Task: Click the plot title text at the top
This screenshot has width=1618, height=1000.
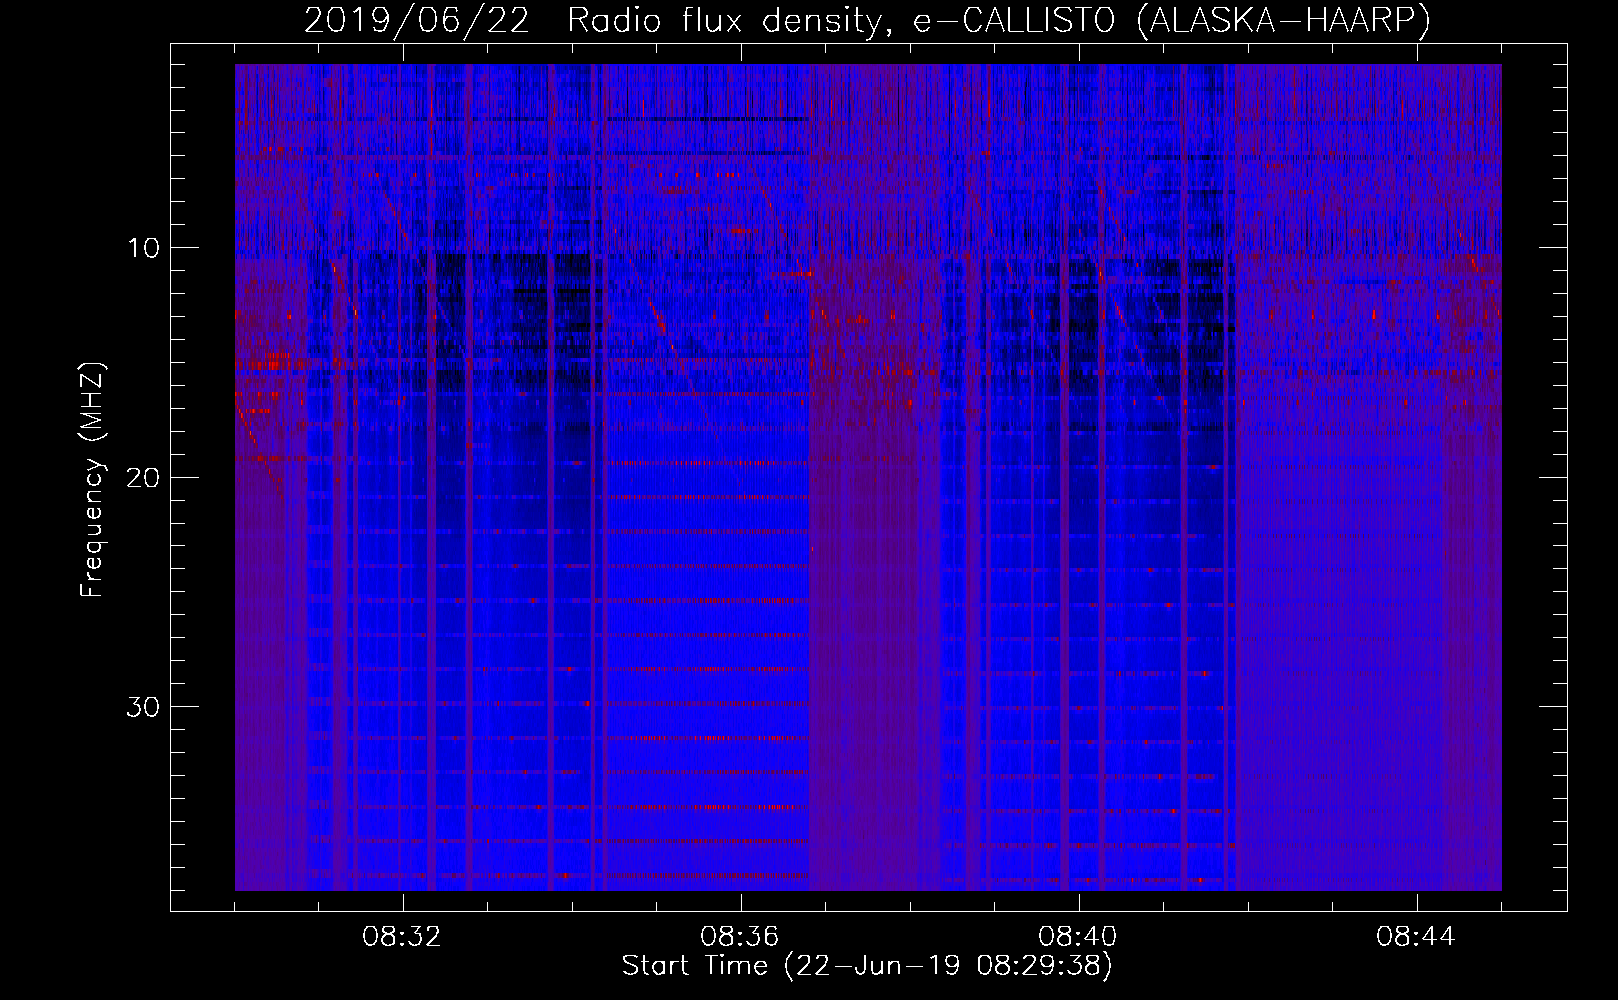Action: coord(867,20)
